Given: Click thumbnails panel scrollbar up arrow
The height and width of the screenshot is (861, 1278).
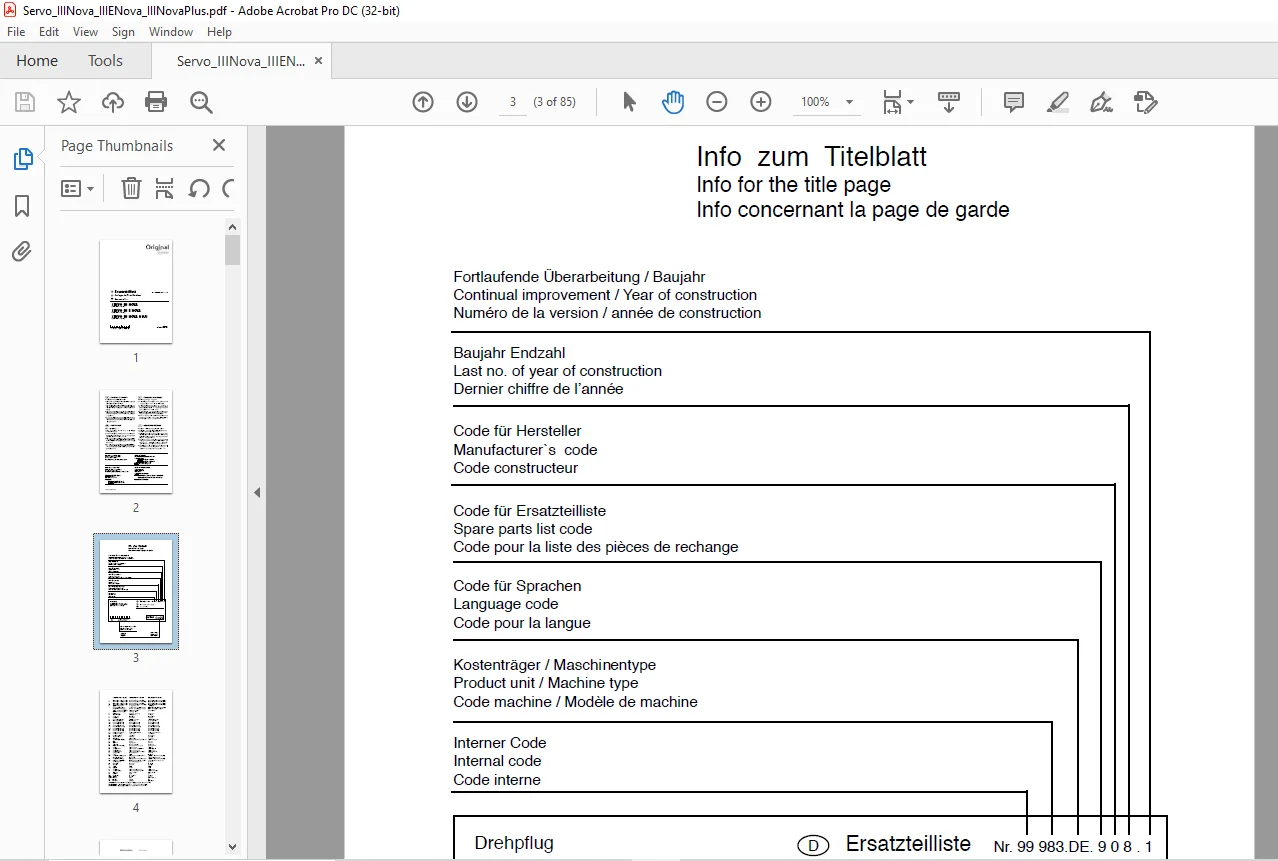Looking at the screenshot, I should 233,226.
